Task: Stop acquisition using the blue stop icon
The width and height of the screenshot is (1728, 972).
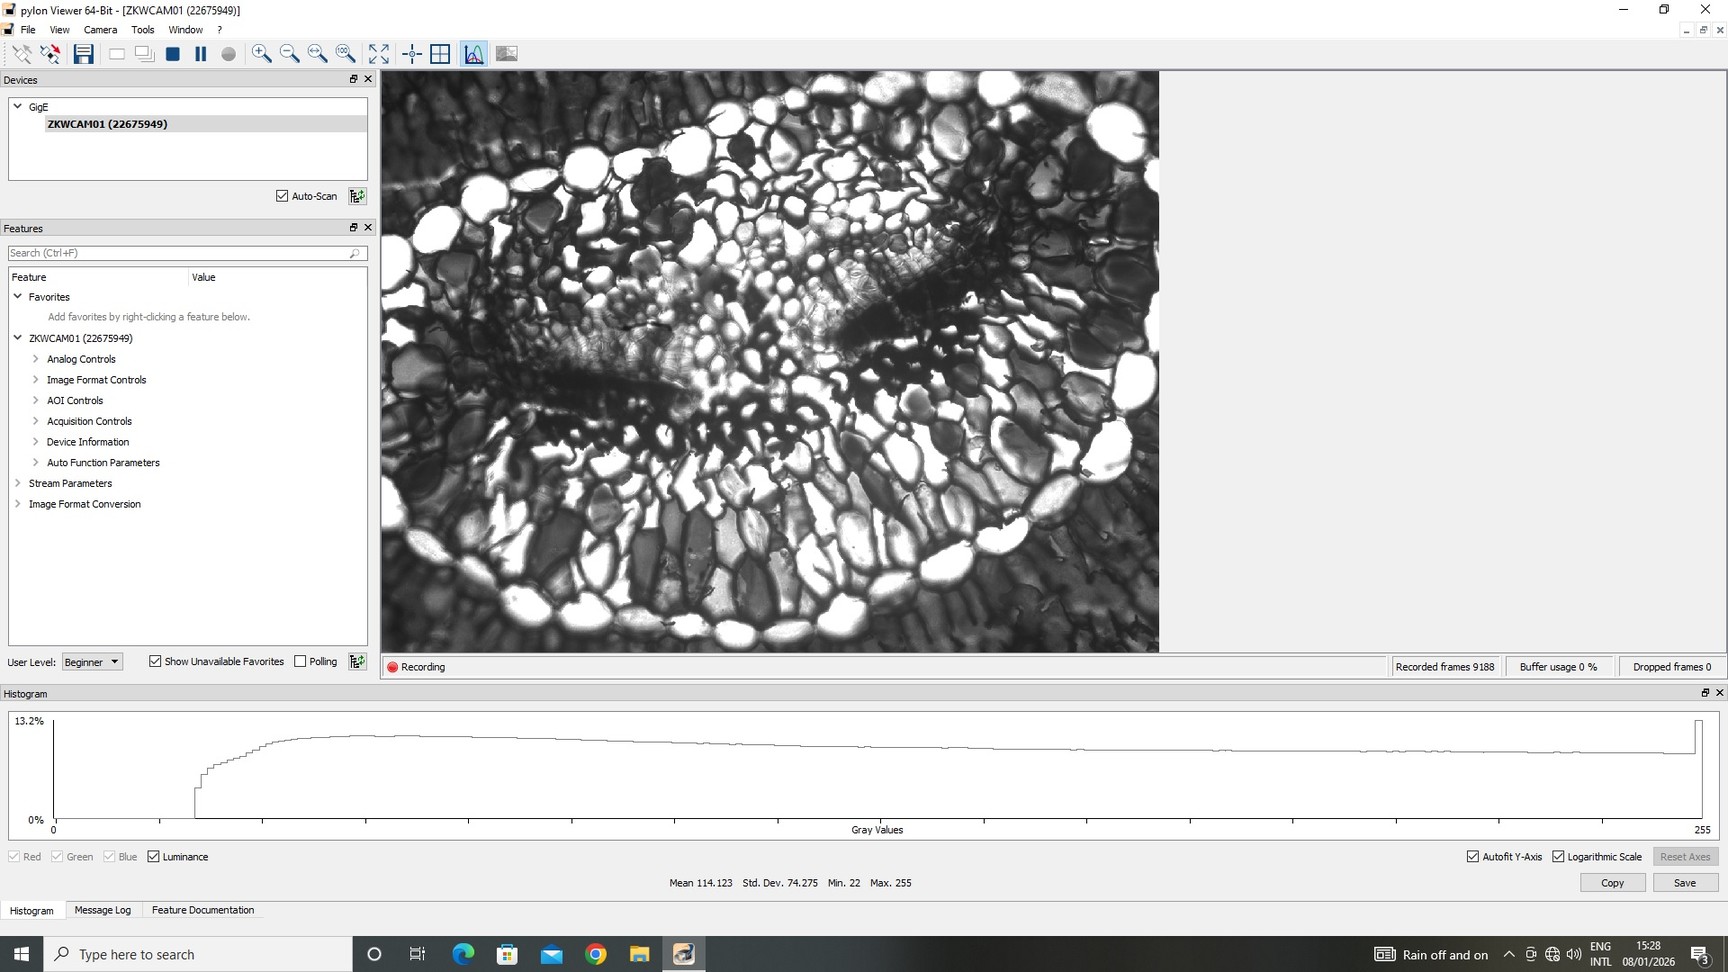Action: point(172,54)
